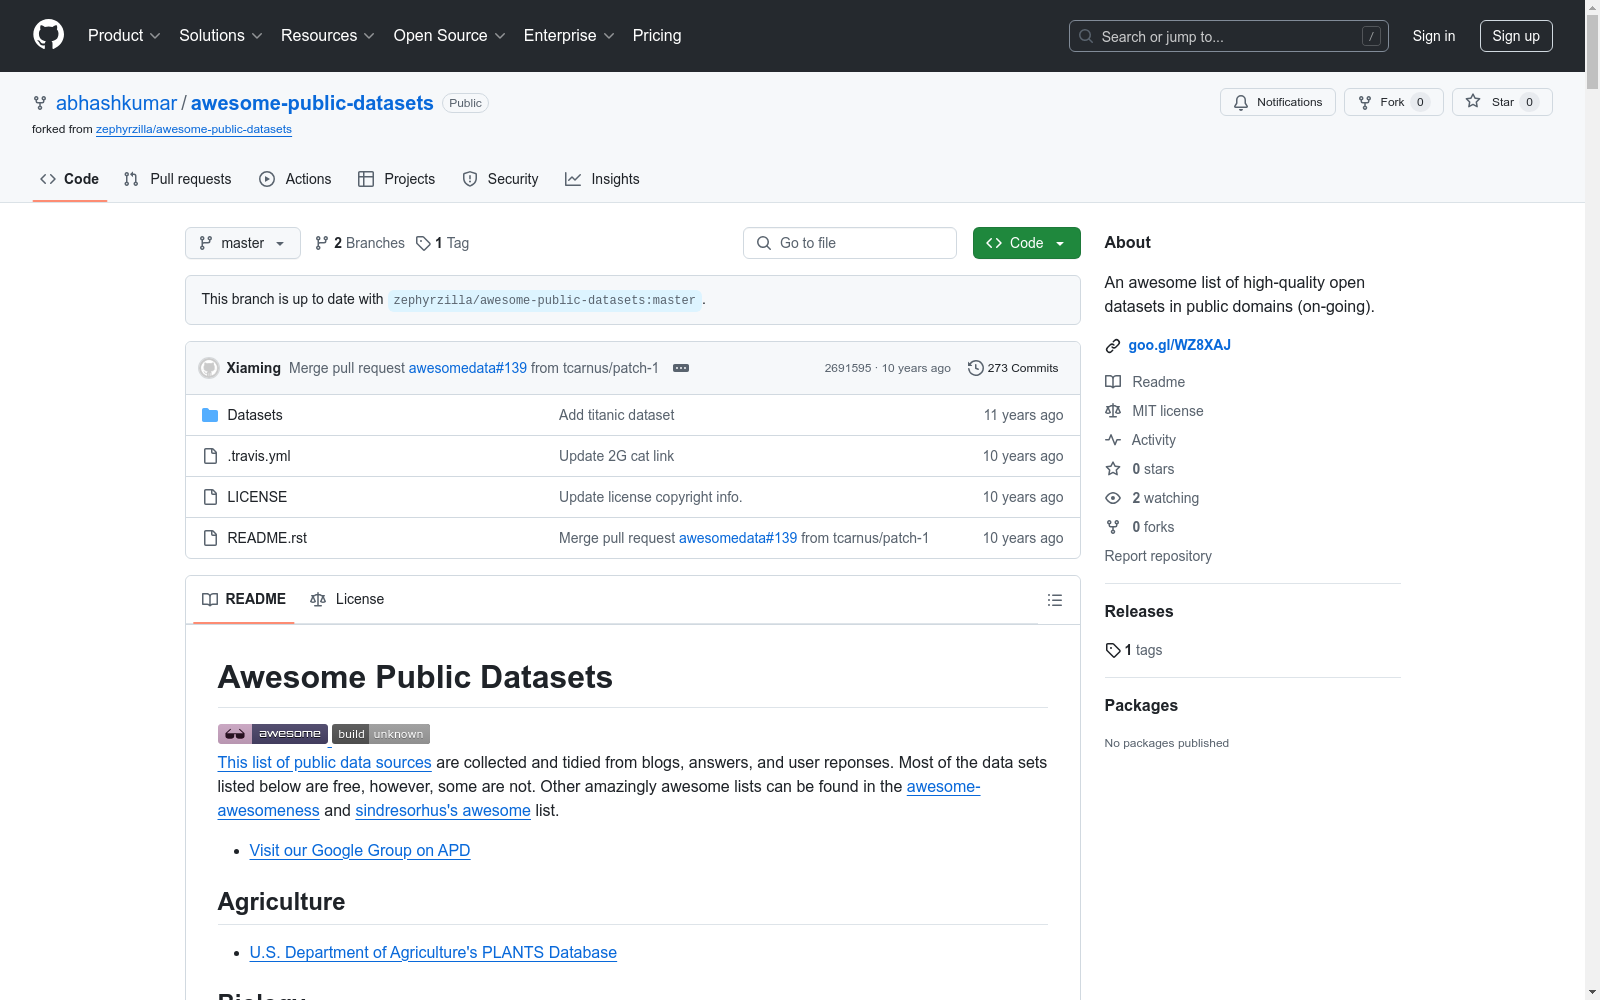The height and width of the screenshot is (1000, 1600).
Task: Focus the Go to file search field
Action: point(850,243)
